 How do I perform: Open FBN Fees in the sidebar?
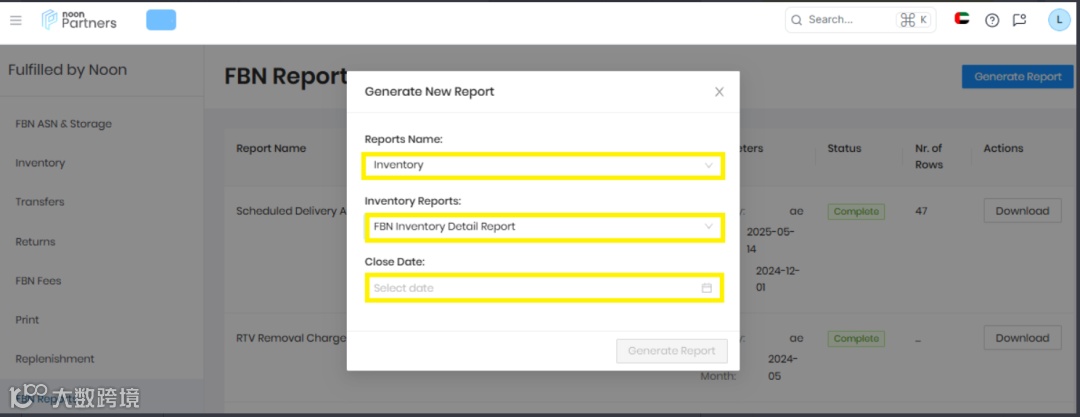click(x=38, y=281)
